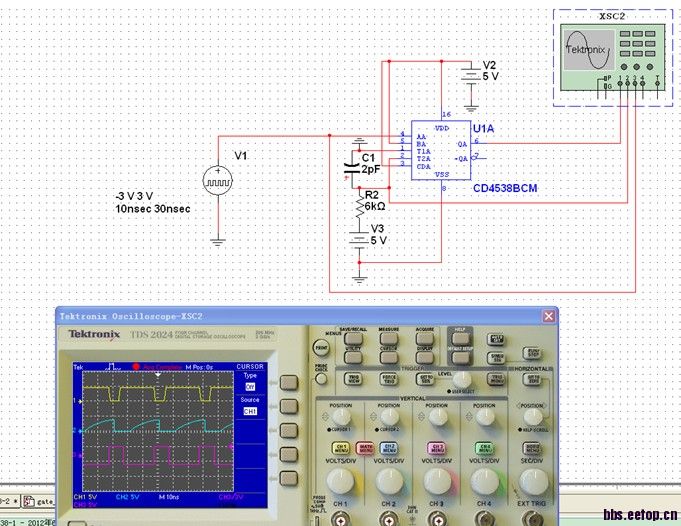Toggle the blue CH2 MENU button
This screenshot has width=681, height=526.
tap(389, 448)
